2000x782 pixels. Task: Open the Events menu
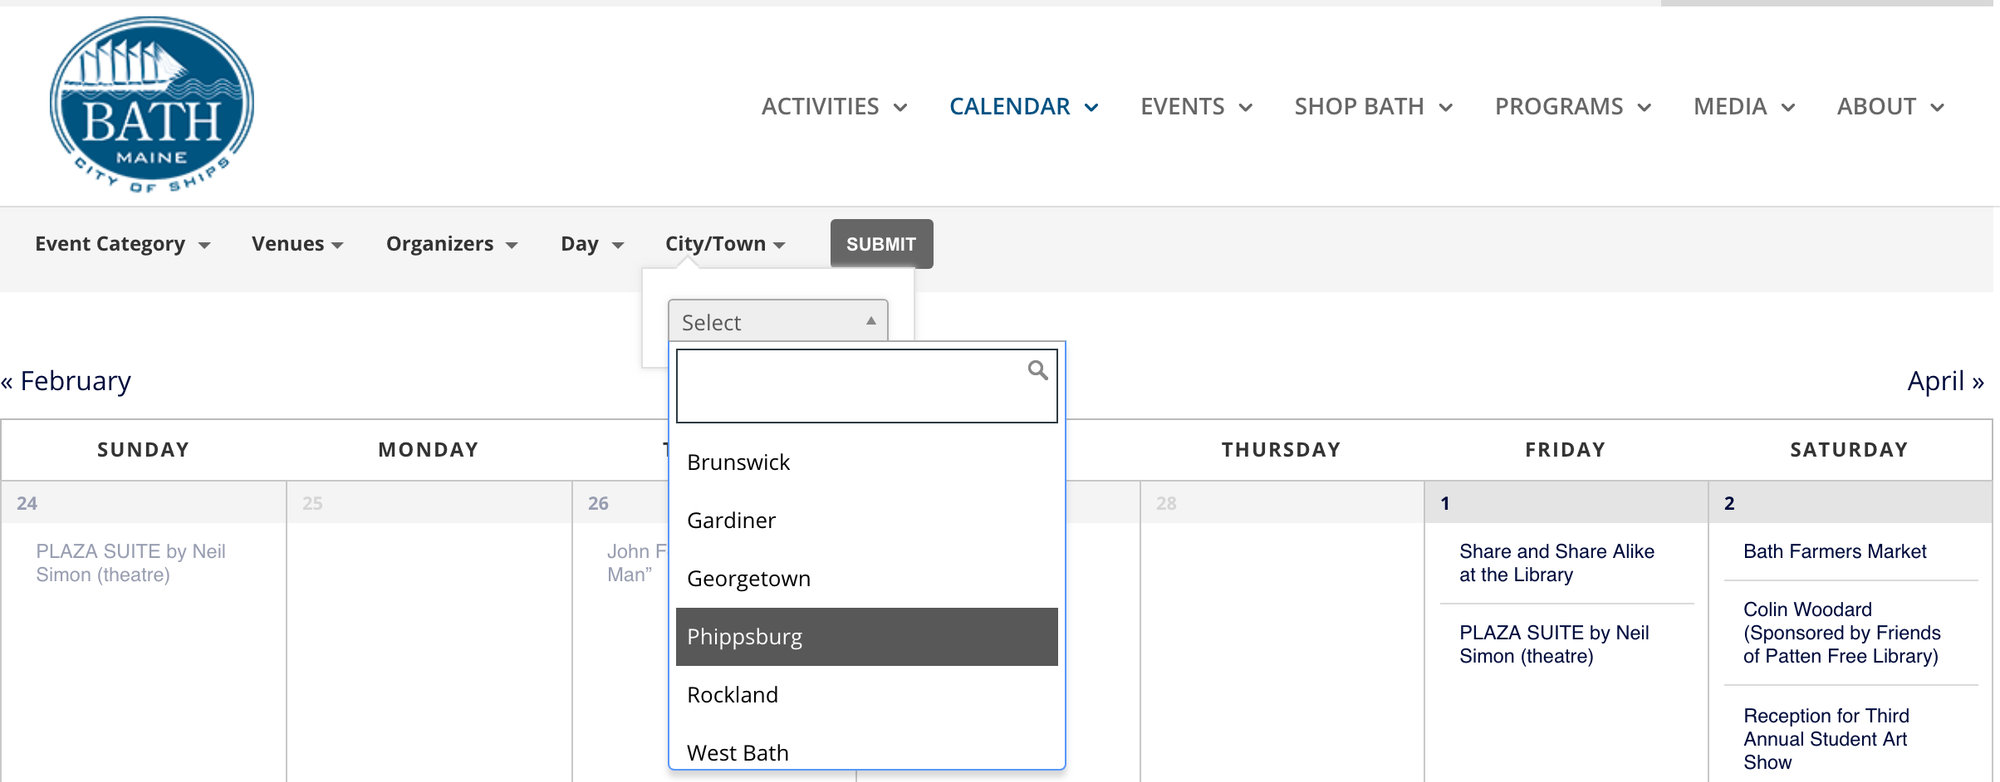(x=1196, y=106)
